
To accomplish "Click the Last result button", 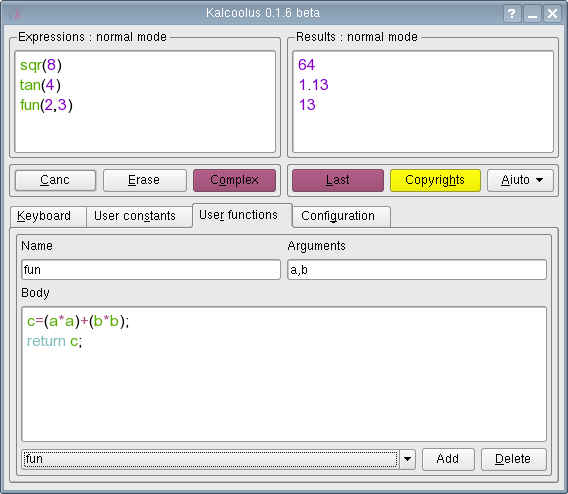I will (x=338, y=180).
